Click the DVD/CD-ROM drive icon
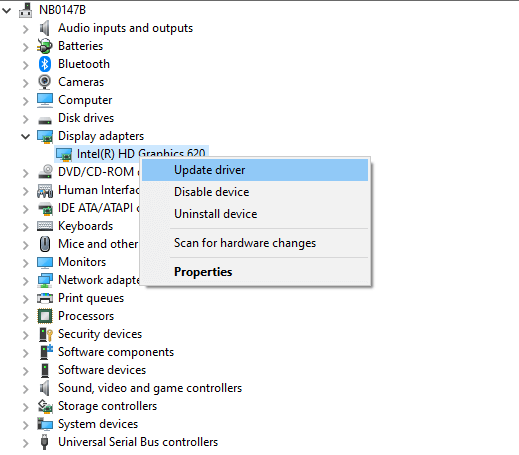Image resolution: width=519 pixels, height=455 pixels. pyautogui.click(x=45, y=172)
